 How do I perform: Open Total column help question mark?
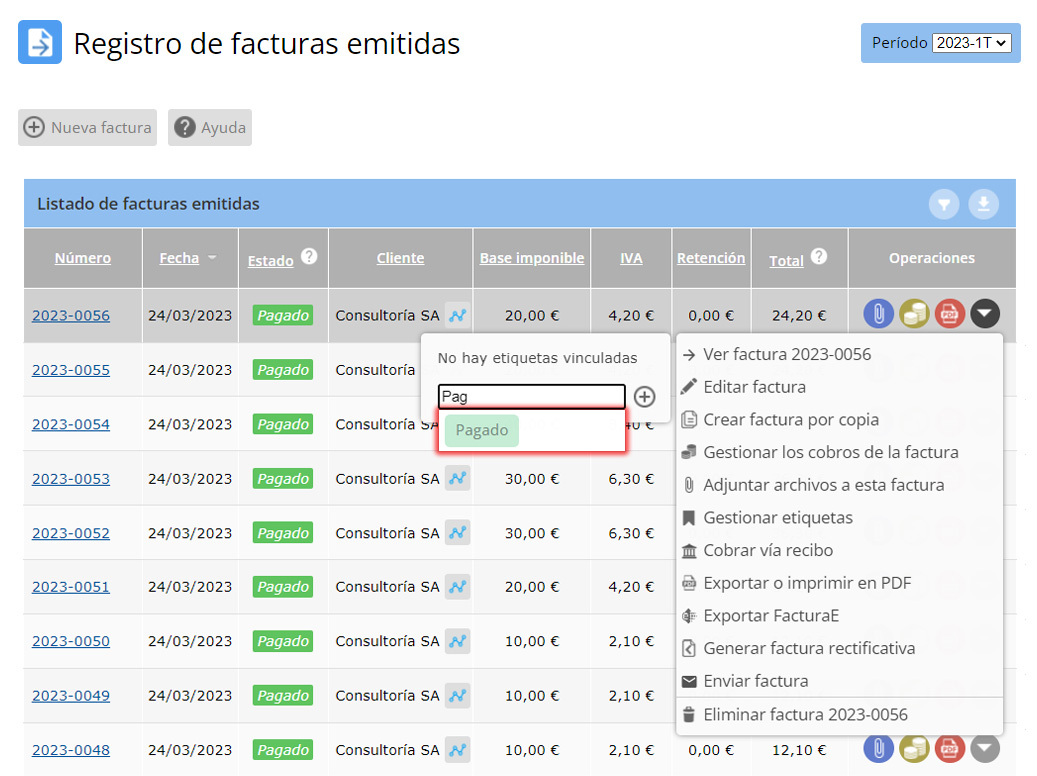coord(819,256)
